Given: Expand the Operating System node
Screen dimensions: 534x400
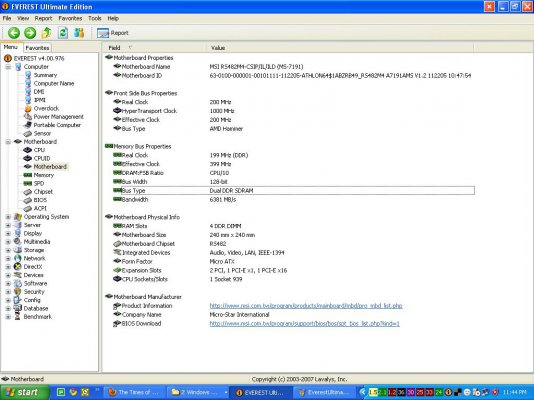Looking at the screenshot, I should point(8,217).
